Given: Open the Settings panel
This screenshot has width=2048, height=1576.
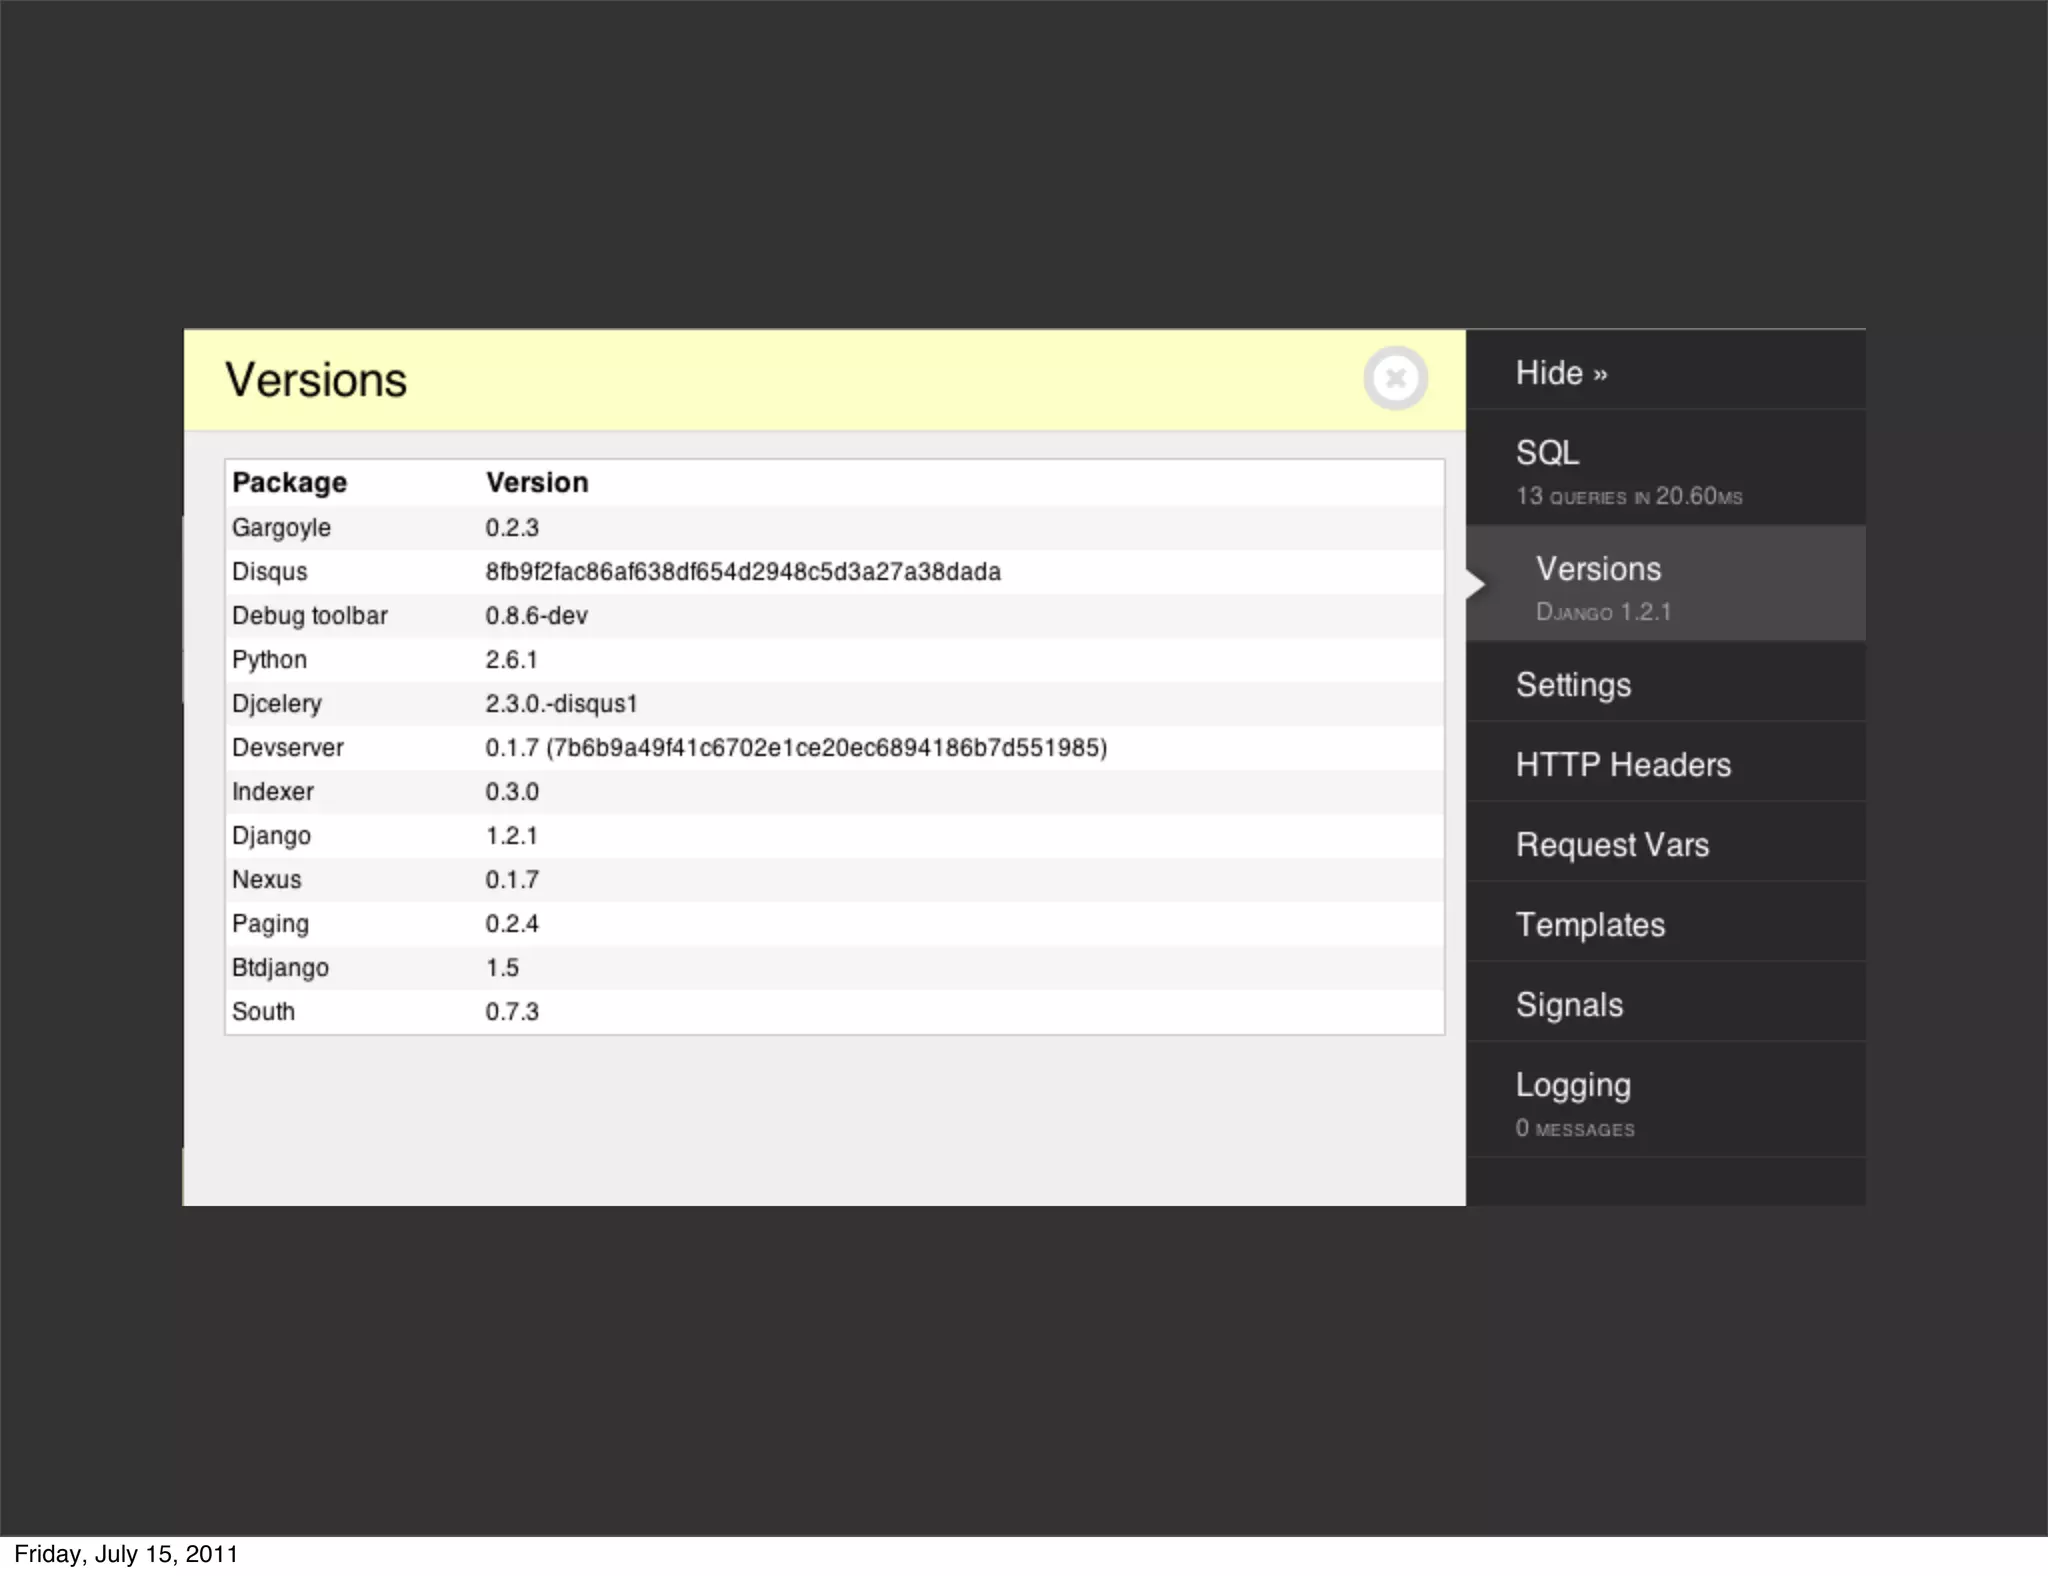Looking at the screenshot, I should (x=1573, y=685).
